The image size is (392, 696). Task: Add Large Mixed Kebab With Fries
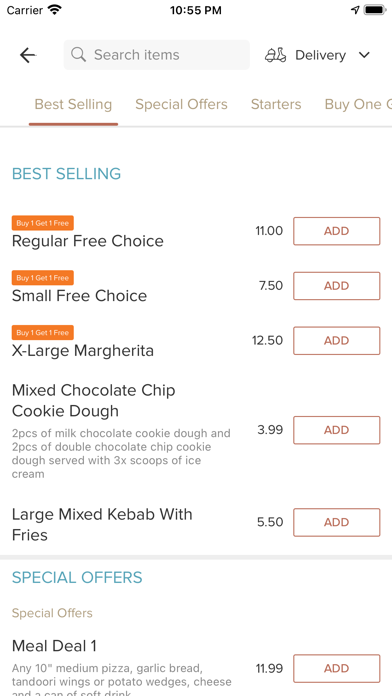pyautogui.click(x=337, y=522)
